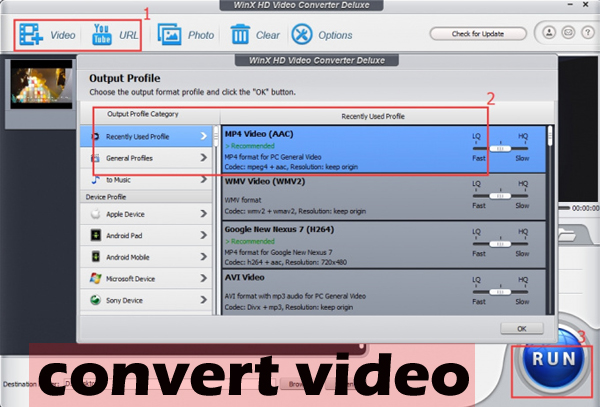The width and height of the screenshot is (600, 407).
Task: Click Photo toolbar label
Action: [201, 35]
